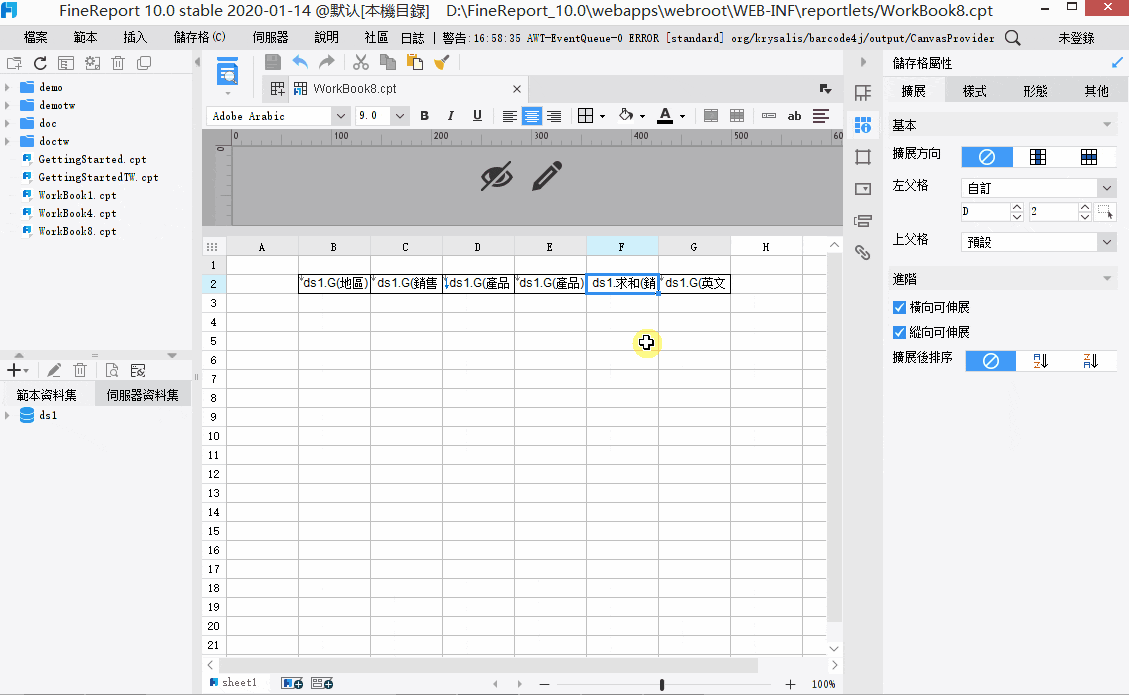Open the template preview icon
1129x695 pixels.
(x=228, y=73)
